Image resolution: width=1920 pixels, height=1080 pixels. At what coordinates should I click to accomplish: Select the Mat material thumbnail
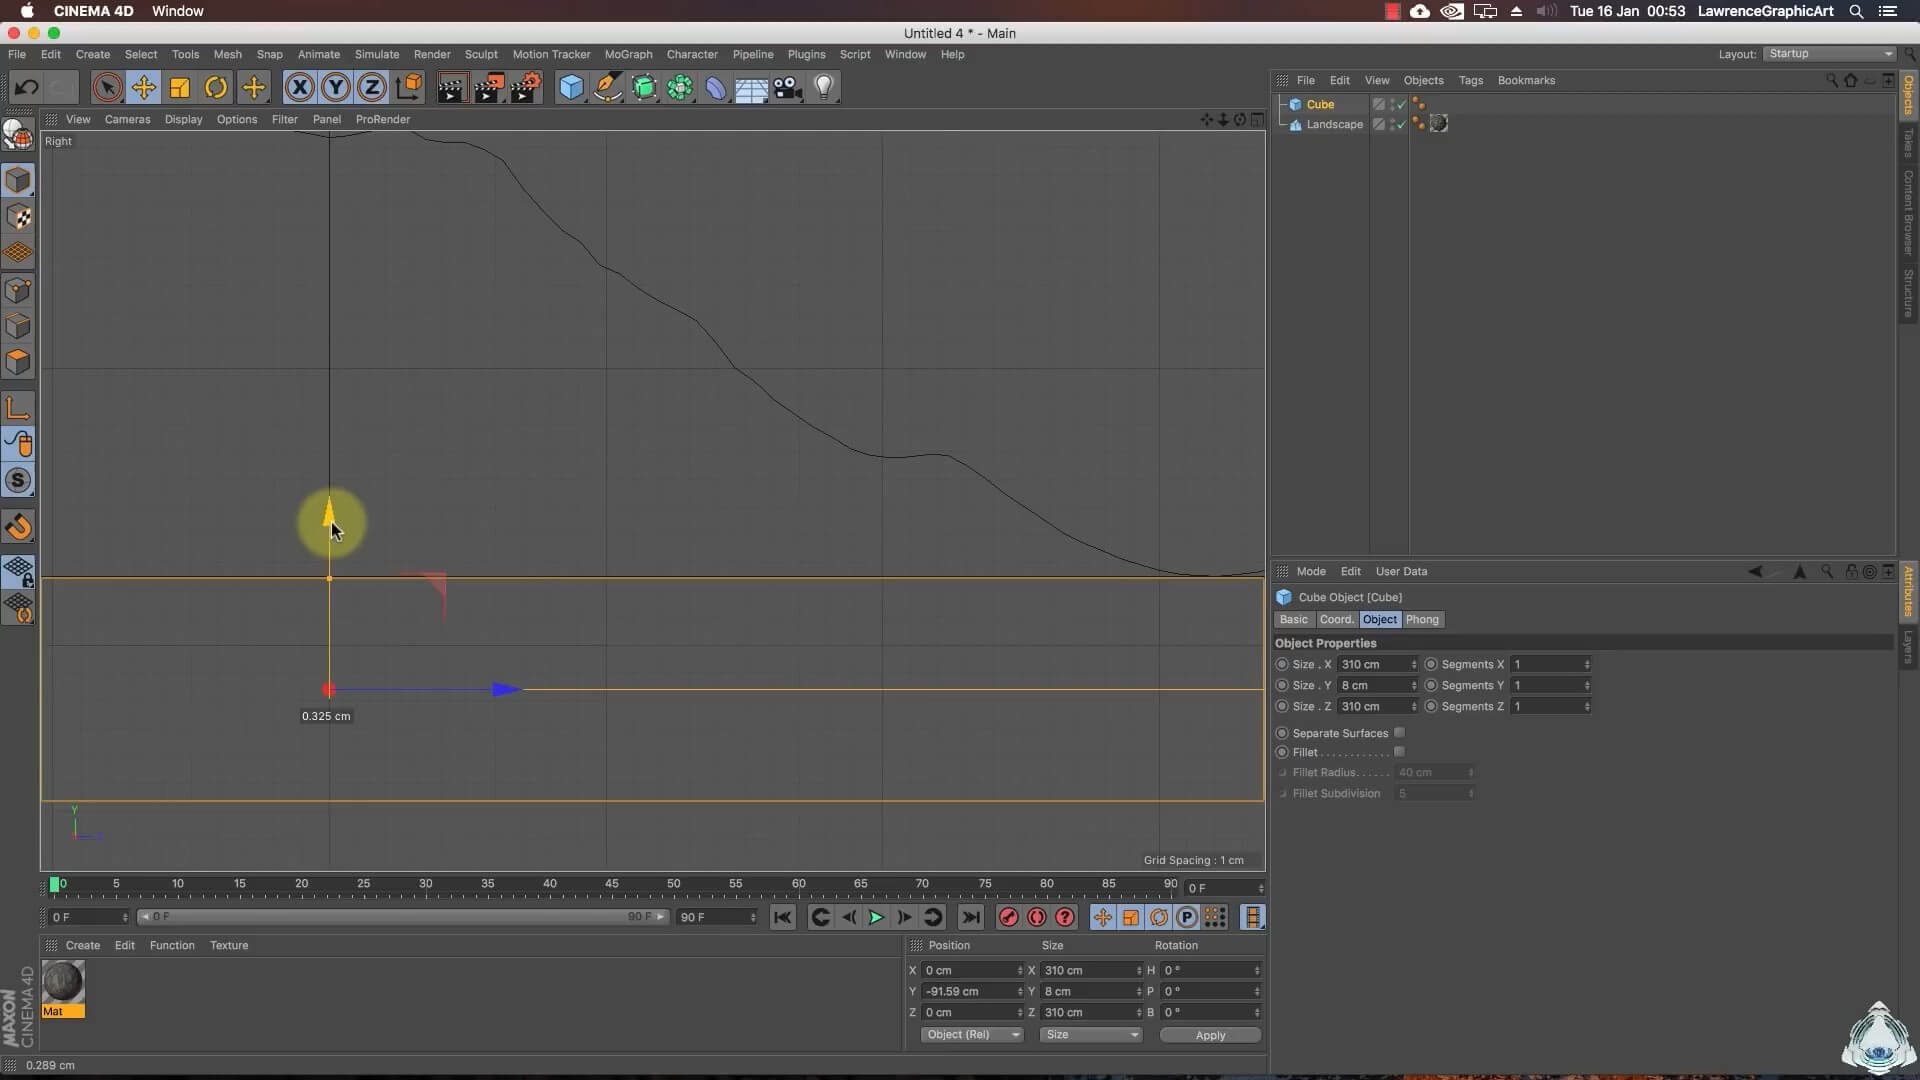[x=63, y=983]
